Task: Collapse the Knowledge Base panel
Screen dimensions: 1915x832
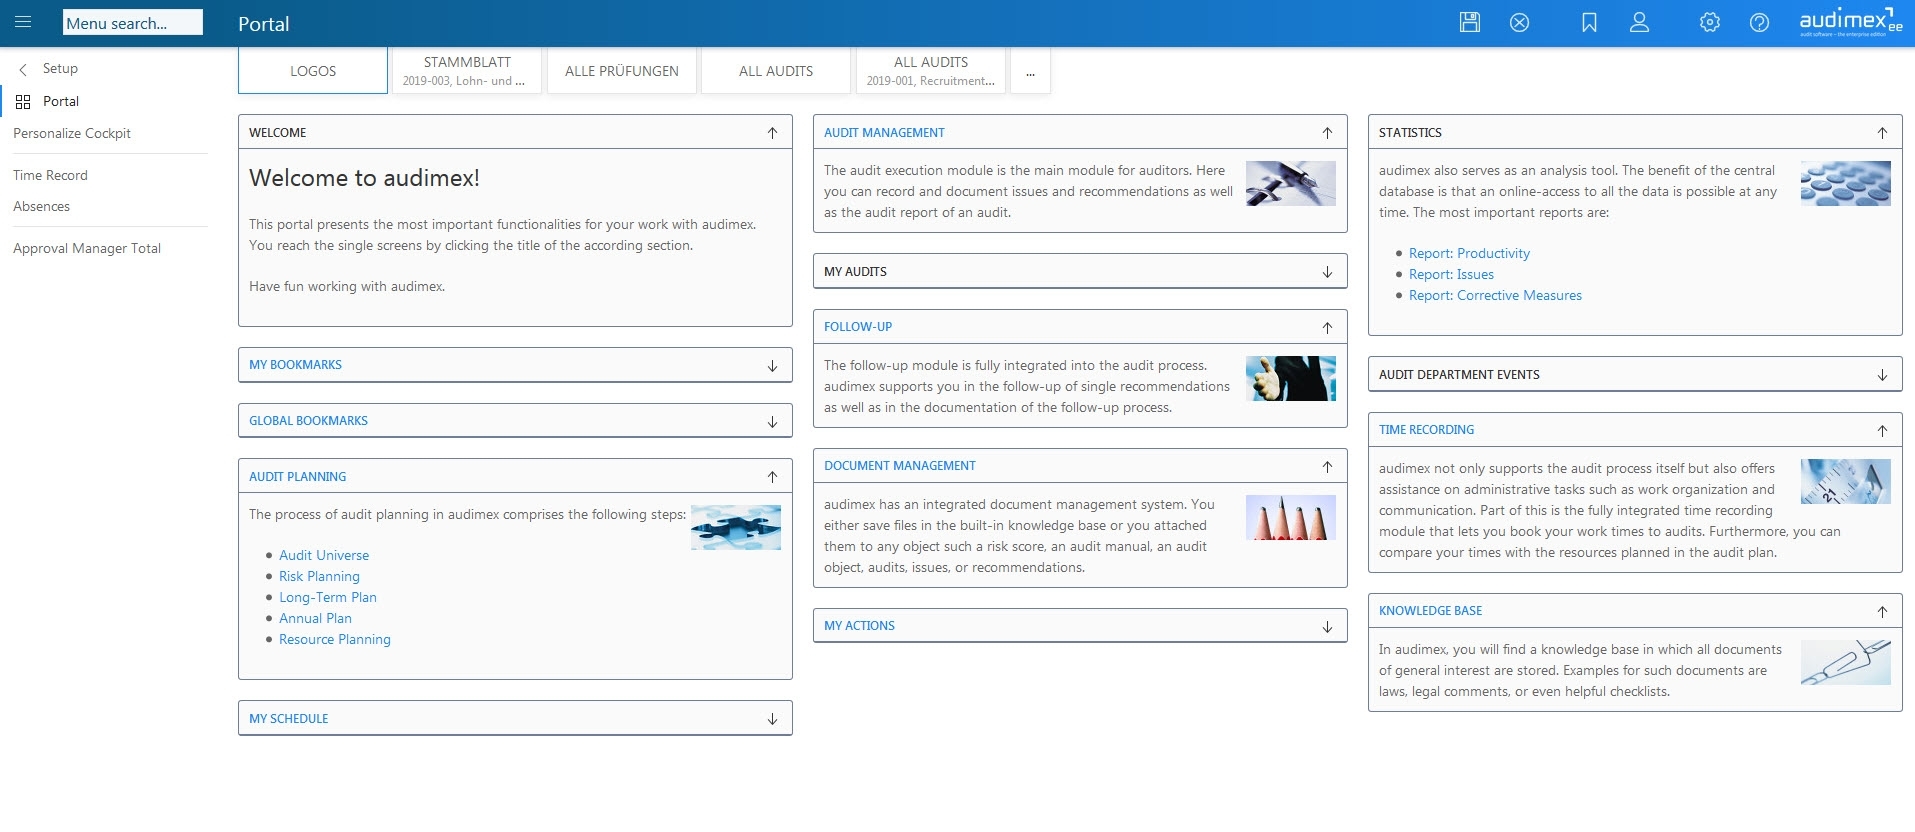Action: 1882,611
